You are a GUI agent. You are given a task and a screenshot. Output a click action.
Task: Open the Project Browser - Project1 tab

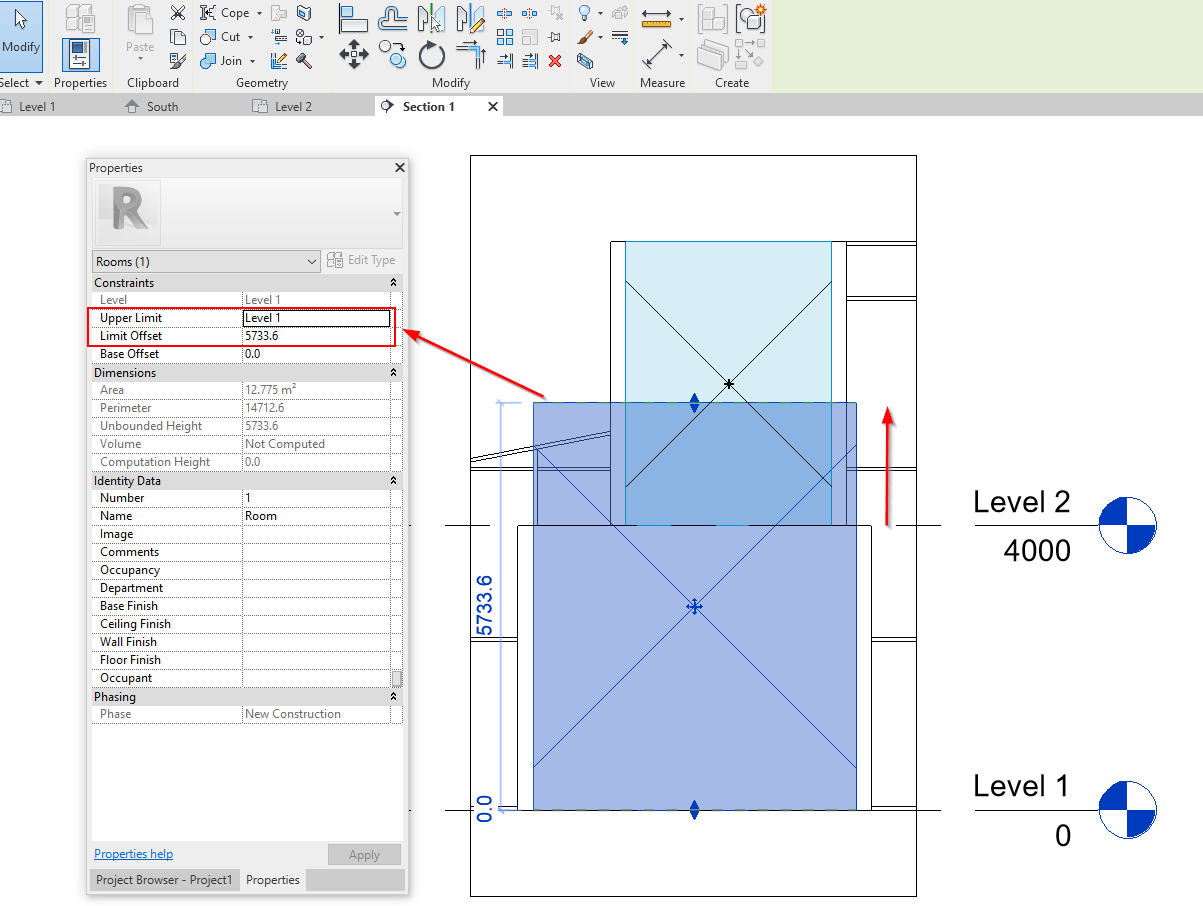pos(164,879)
